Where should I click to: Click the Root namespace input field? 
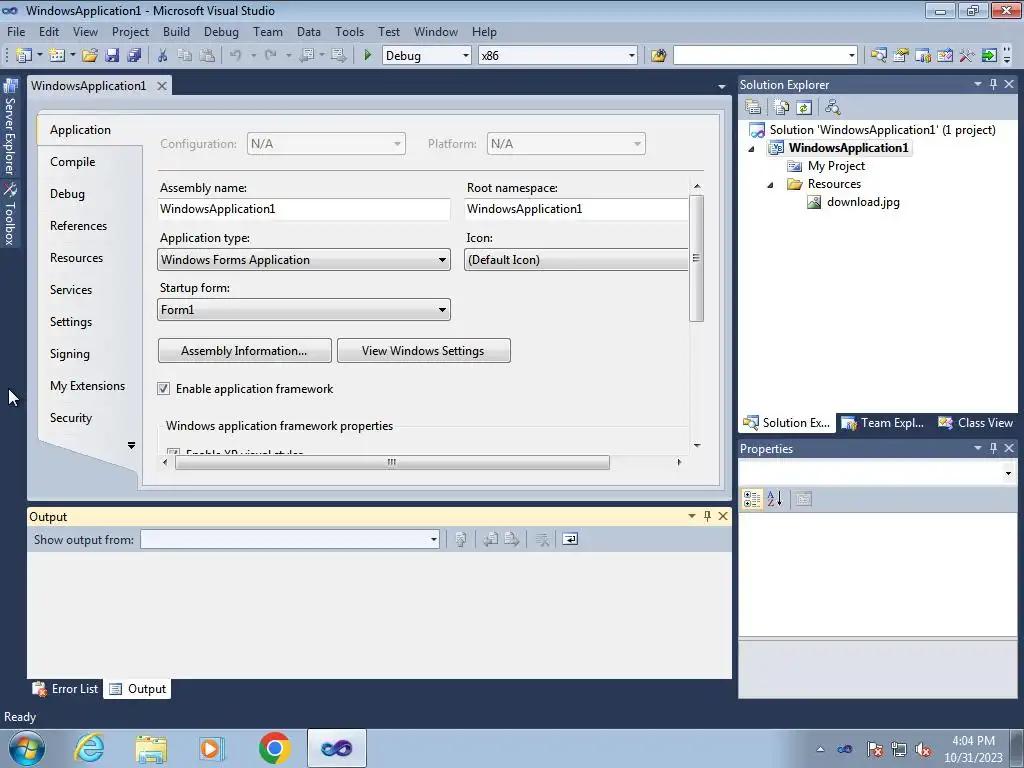576,209
